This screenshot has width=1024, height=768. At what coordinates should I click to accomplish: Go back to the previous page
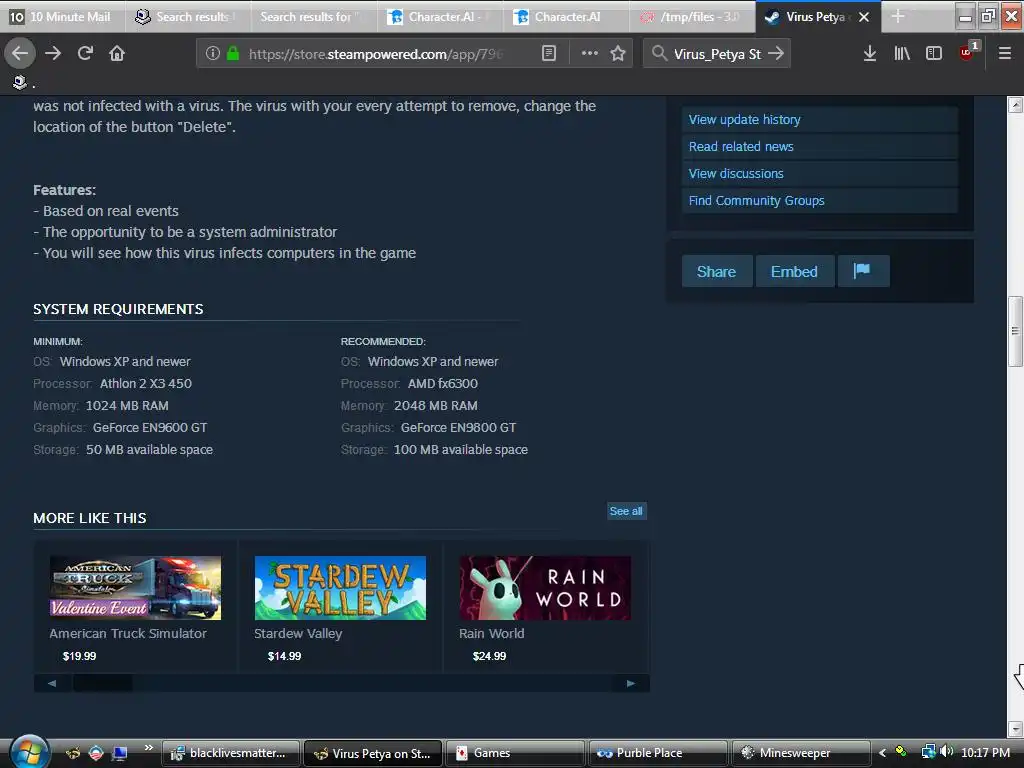click(x=20, y=54)
